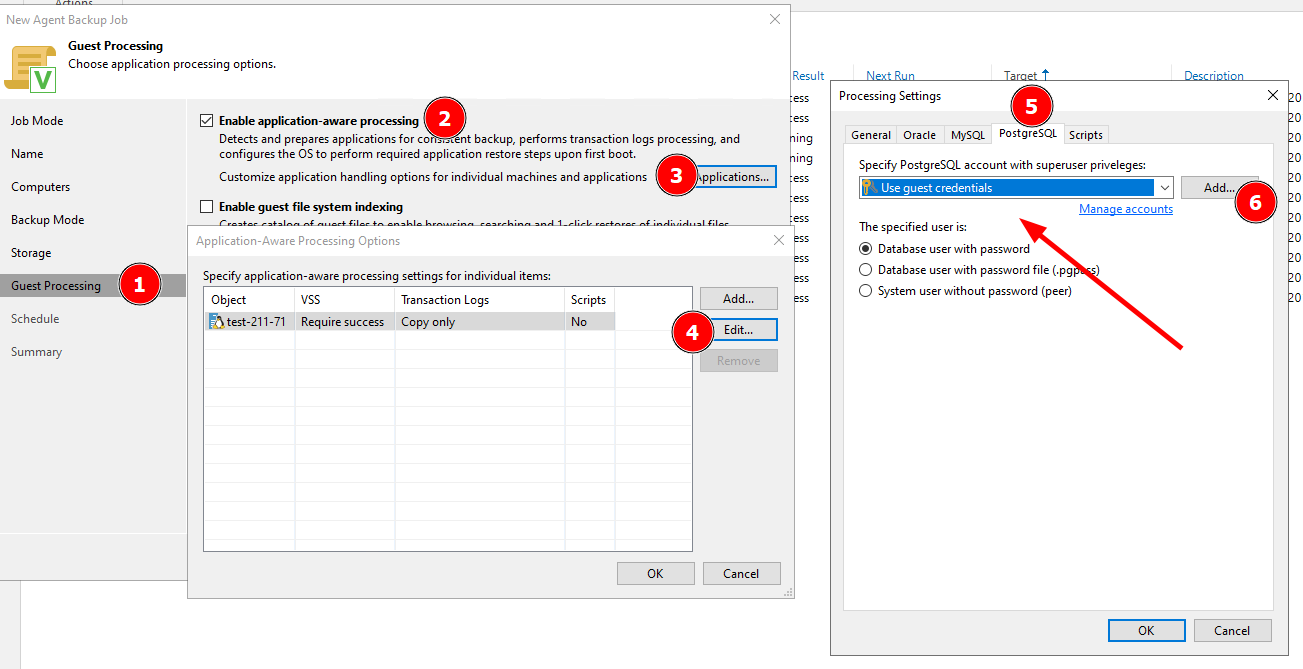Image resolution: width=1303 pixels, height=669 pixels.
Task: Click the Result column header in background
Action: [808, 76]
